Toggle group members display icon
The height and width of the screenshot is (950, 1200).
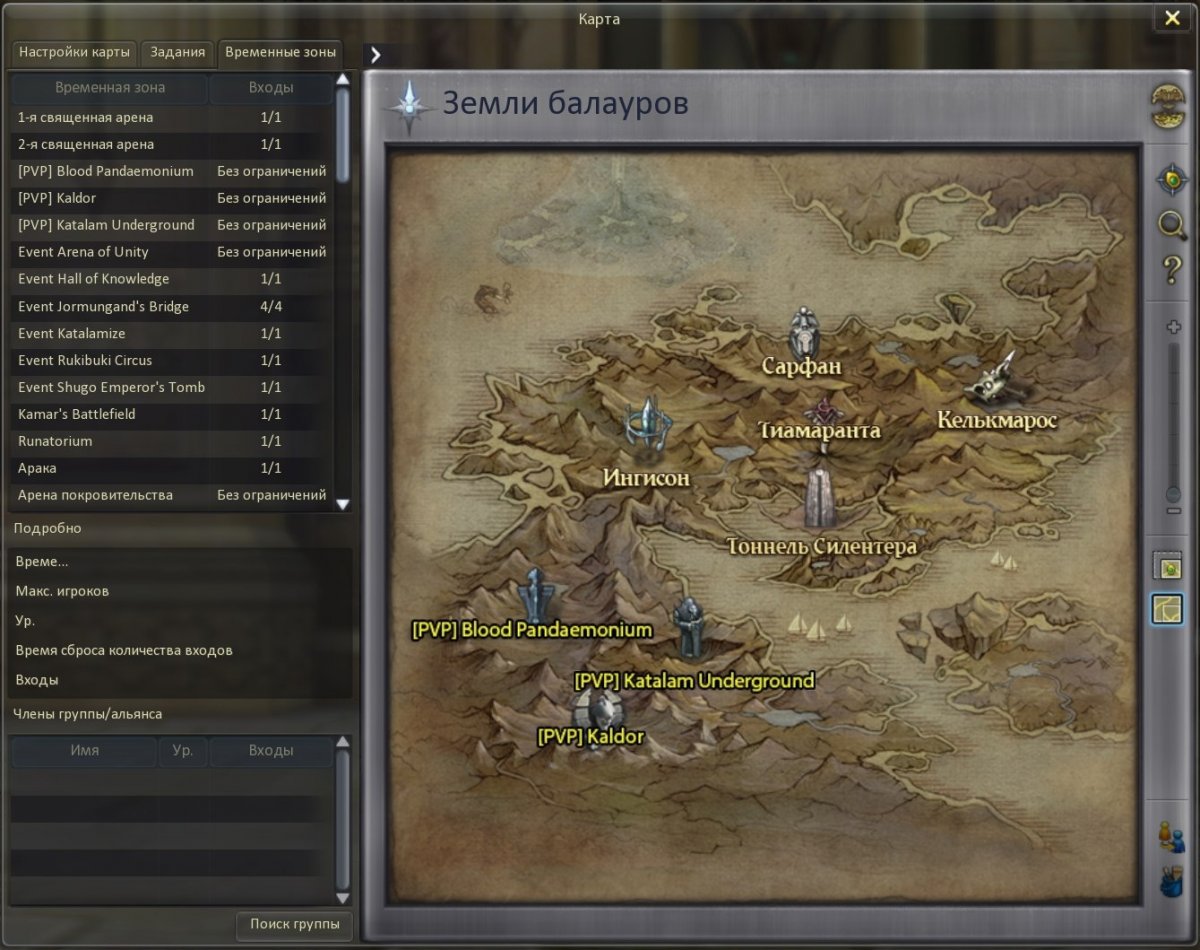[x=1170, y=835]
